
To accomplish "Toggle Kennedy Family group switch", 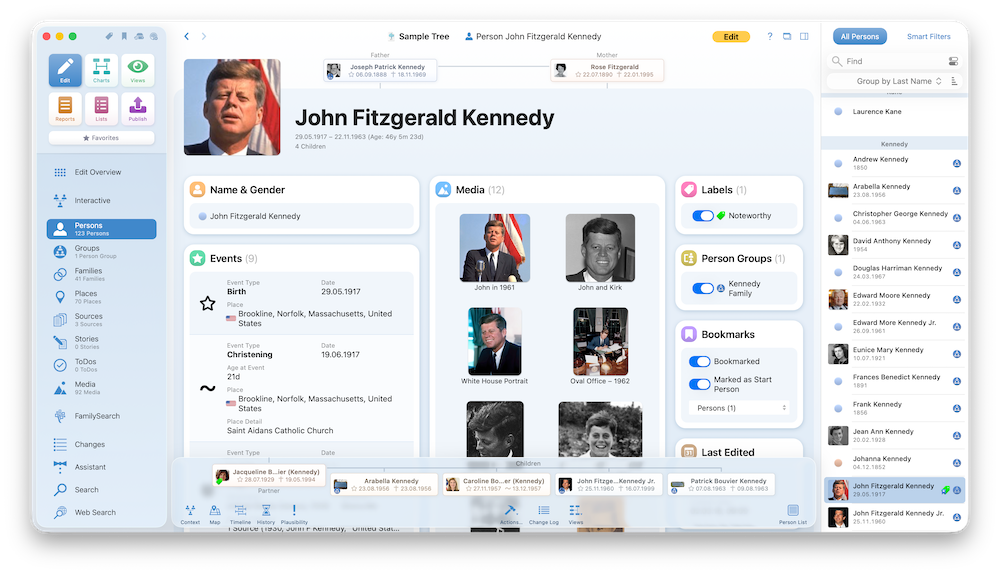I will [x=703, y=288].
